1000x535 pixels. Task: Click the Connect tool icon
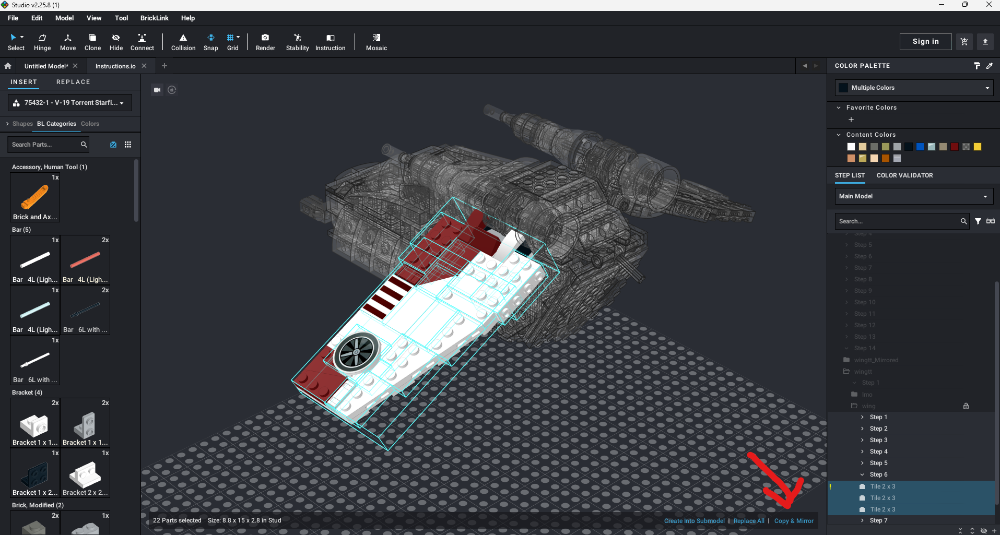pyautogui.click(x=142, y=41)
